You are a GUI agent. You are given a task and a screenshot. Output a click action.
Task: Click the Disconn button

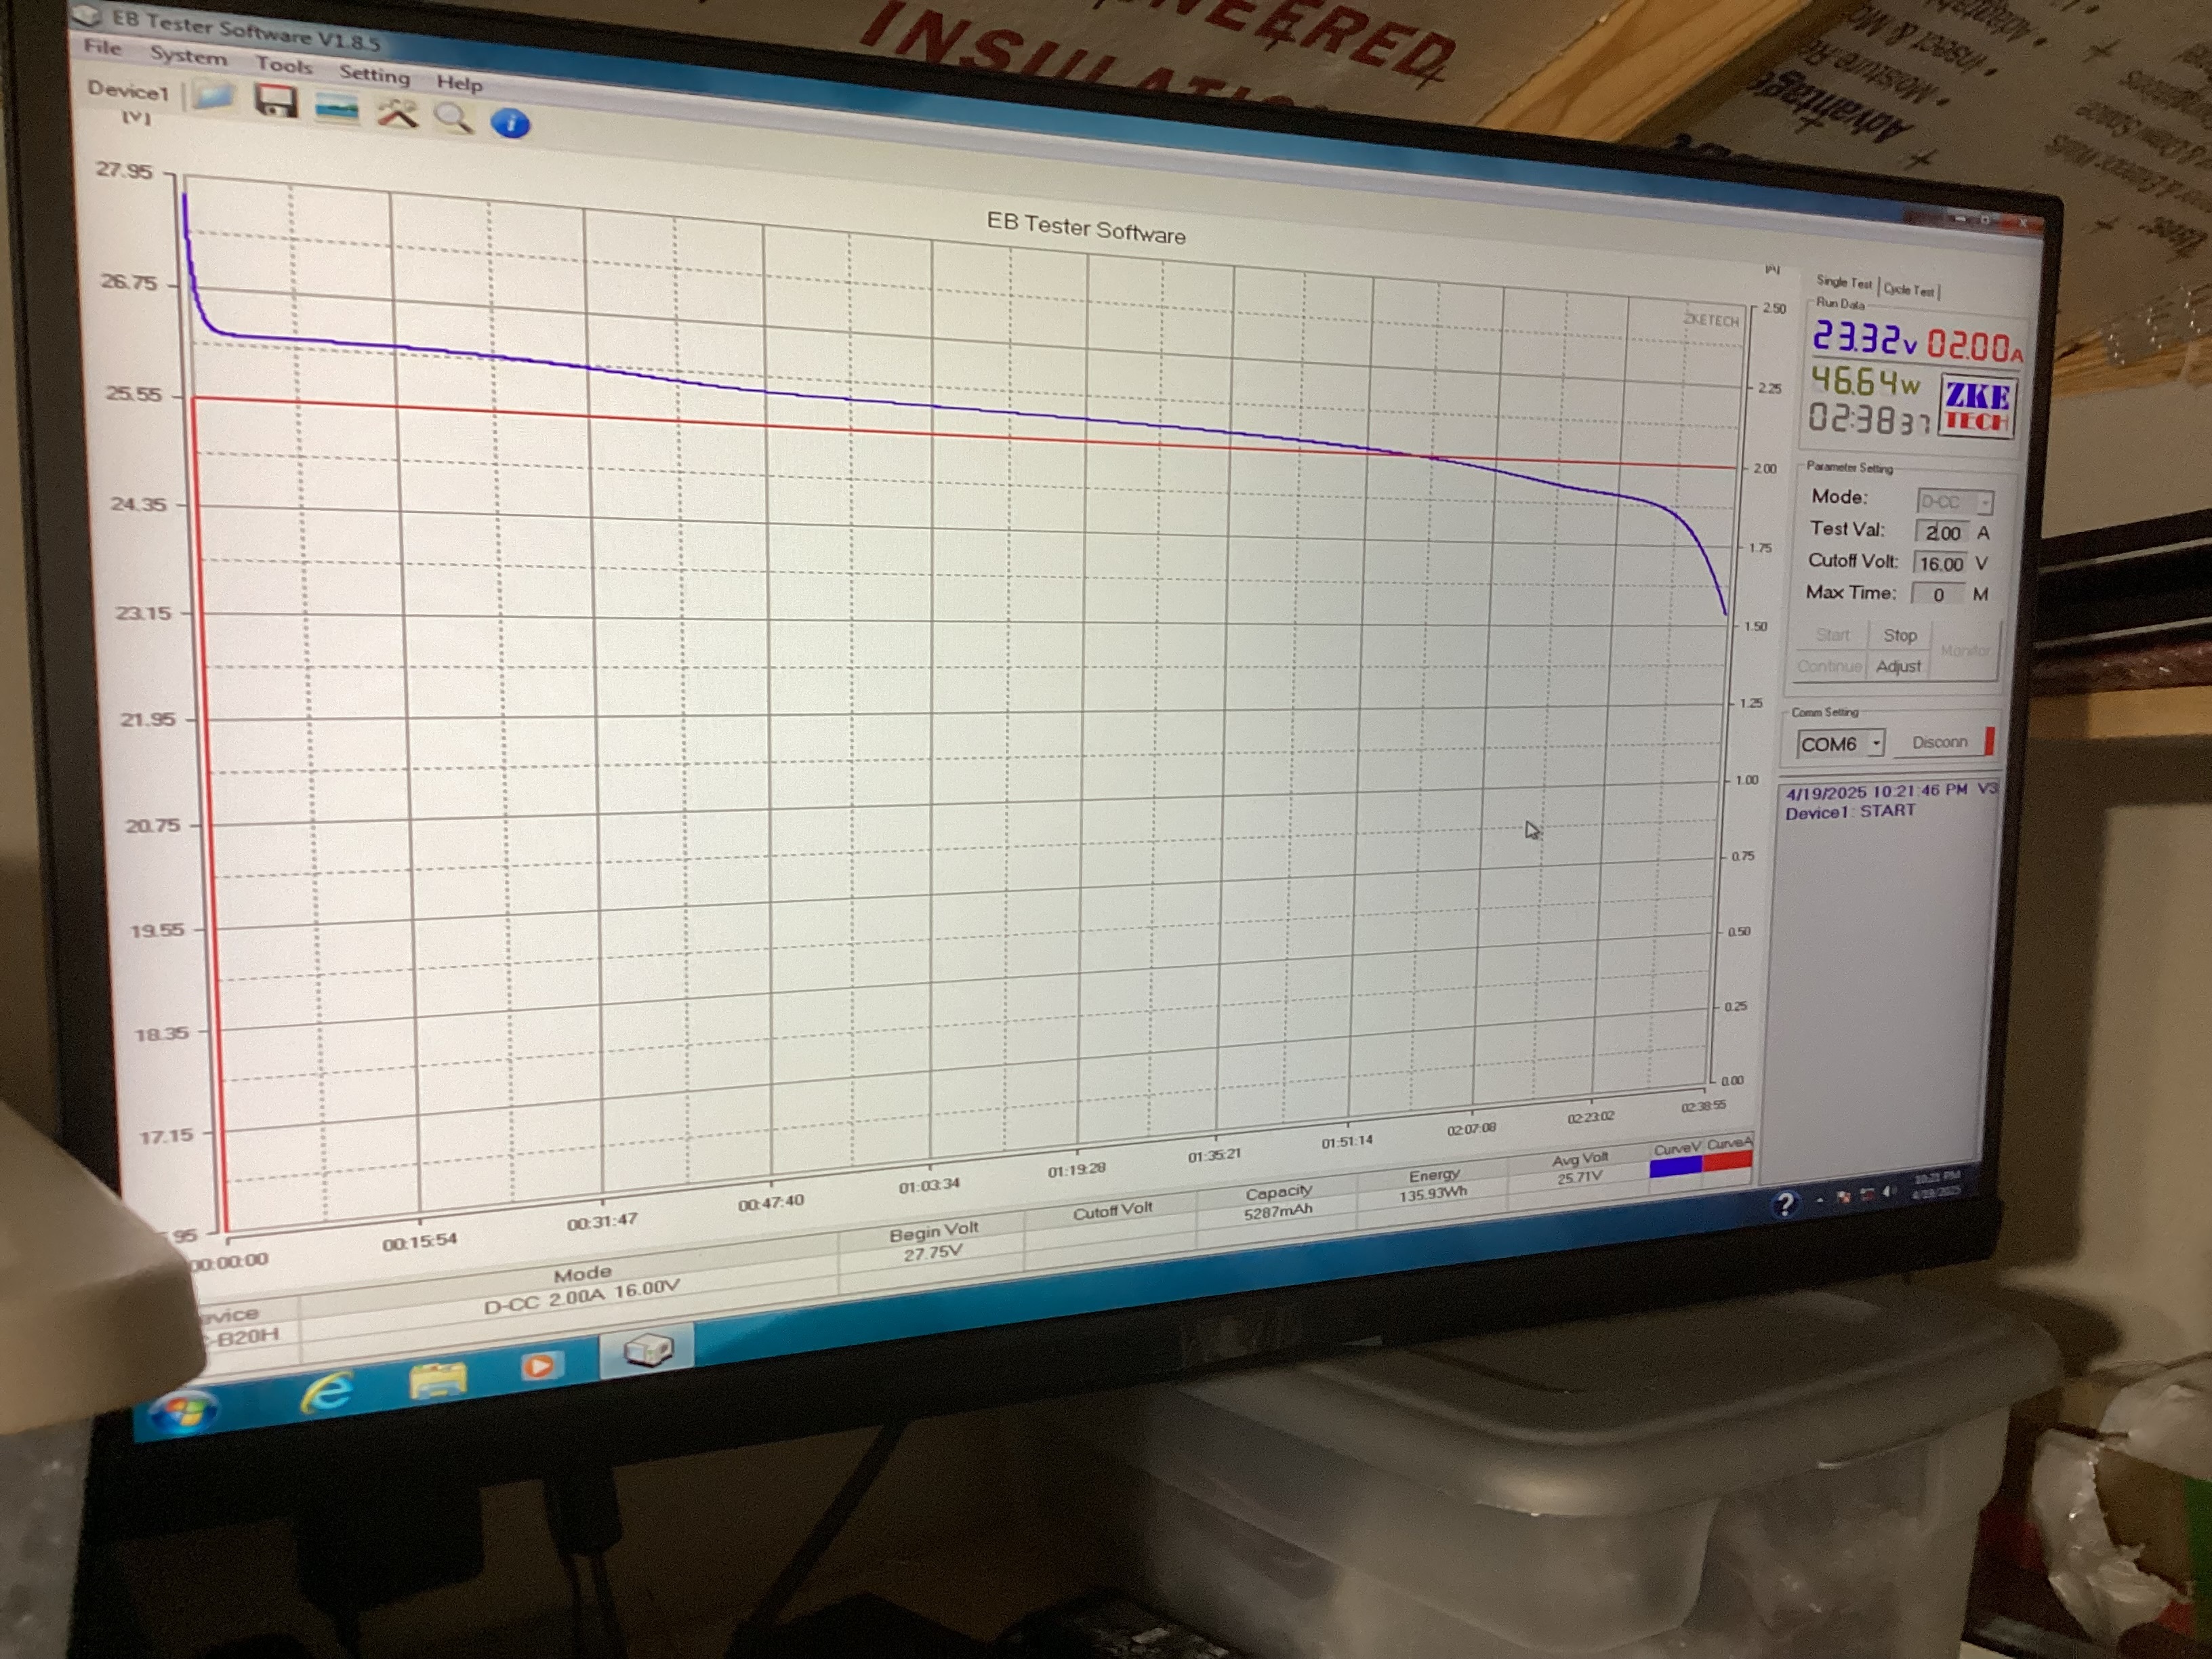point(1939,742)
